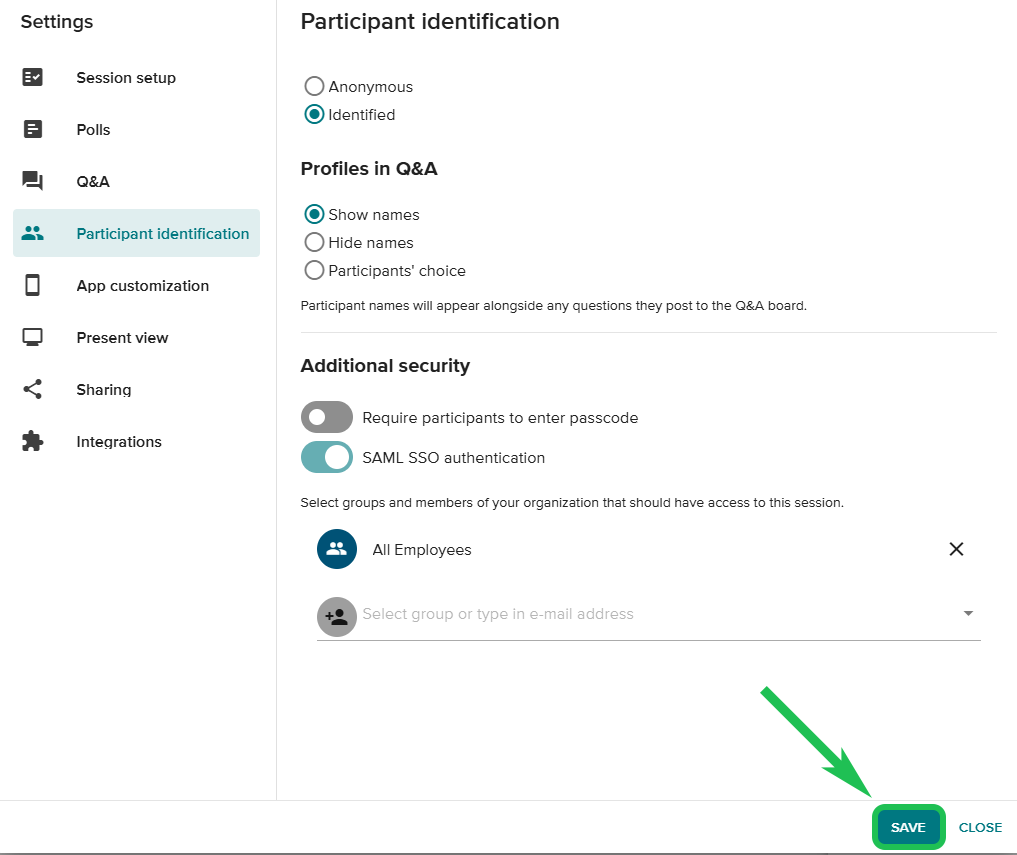Click the Session setup checklist icon

click(x=33, y=78)
